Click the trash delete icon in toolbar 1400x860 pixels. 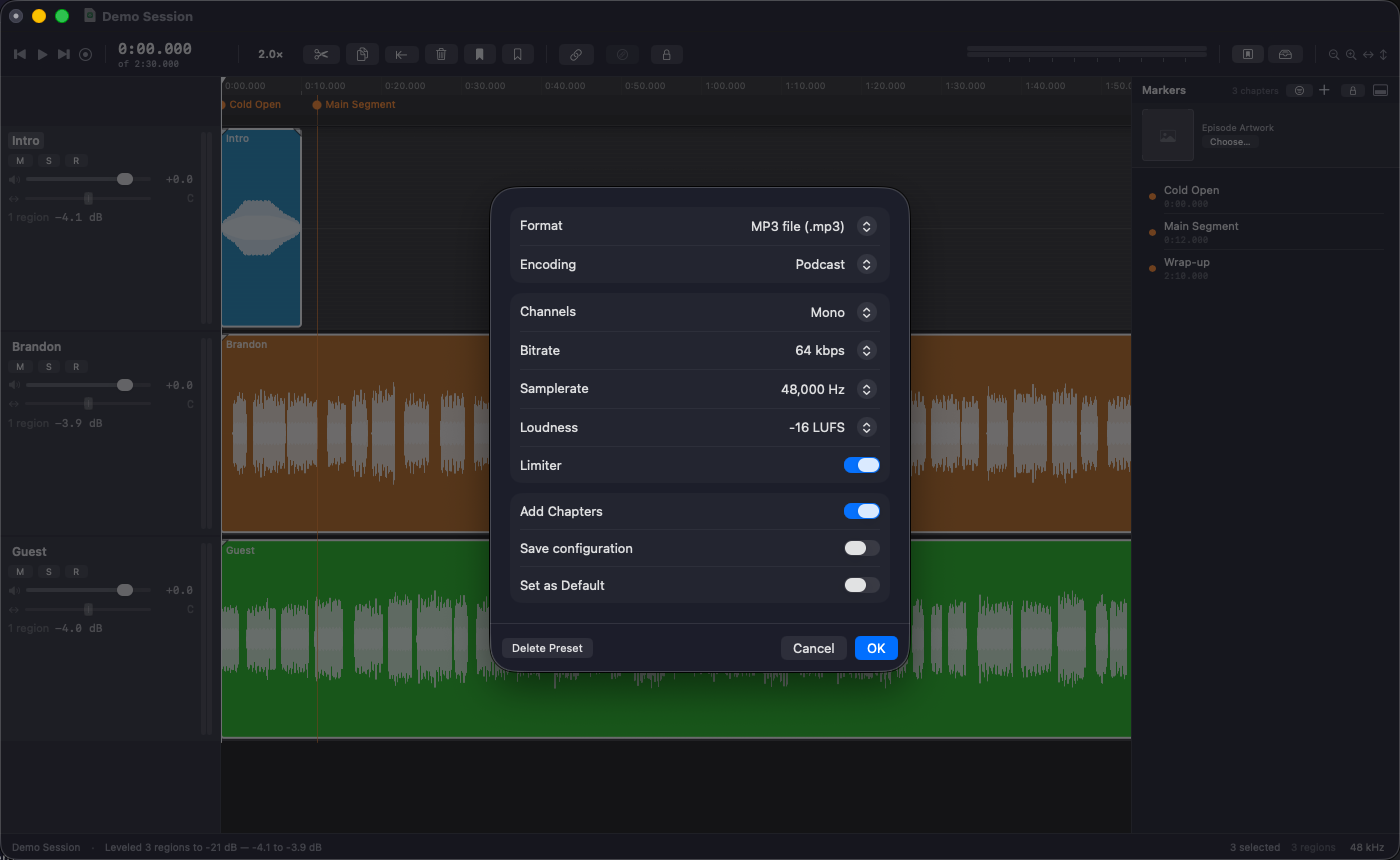click(441, 55)
